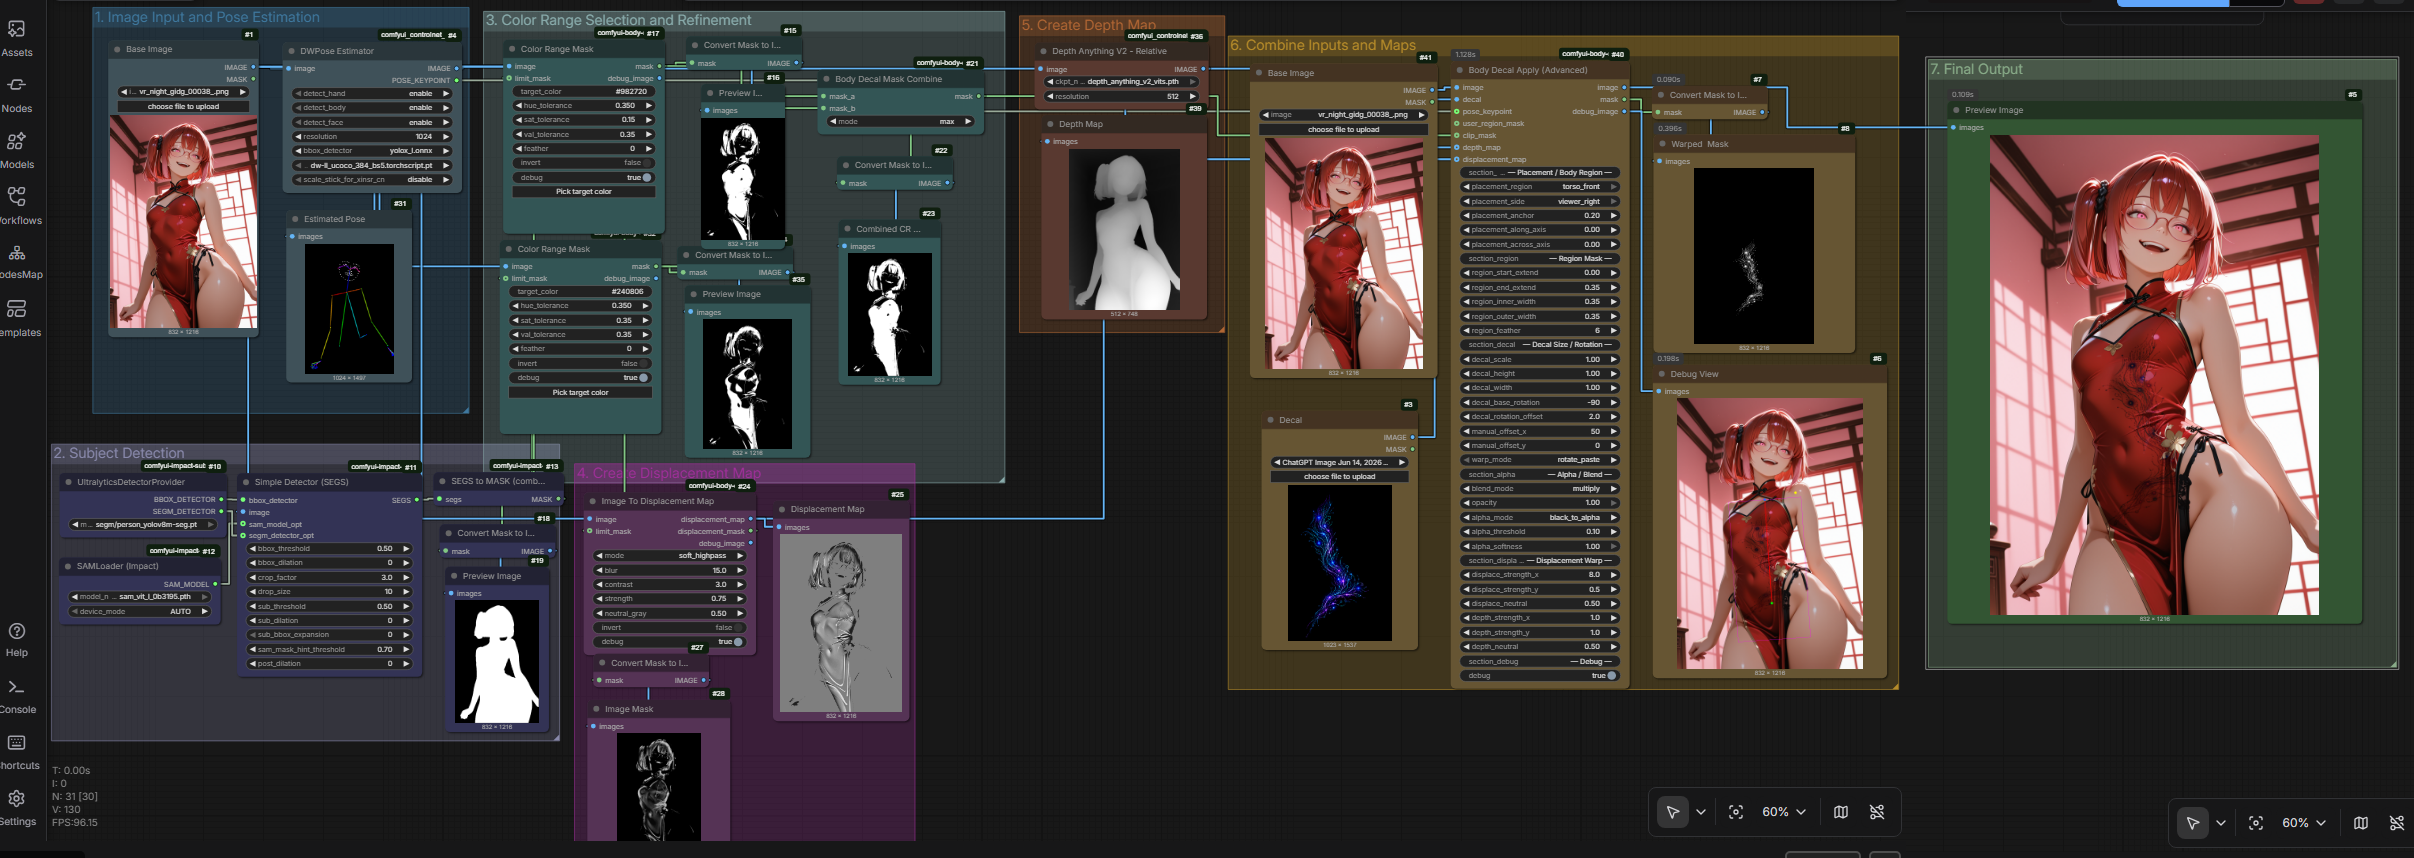
Task: Collapse the Estimated Pose node via its dot
Action: click(x=295, y=219)
